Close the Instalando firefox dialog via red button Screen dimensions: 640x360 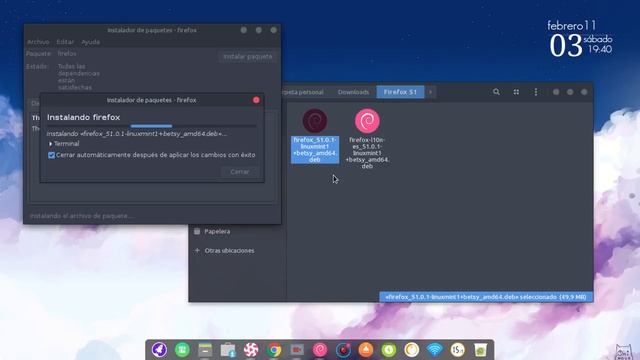click(256, 100)
